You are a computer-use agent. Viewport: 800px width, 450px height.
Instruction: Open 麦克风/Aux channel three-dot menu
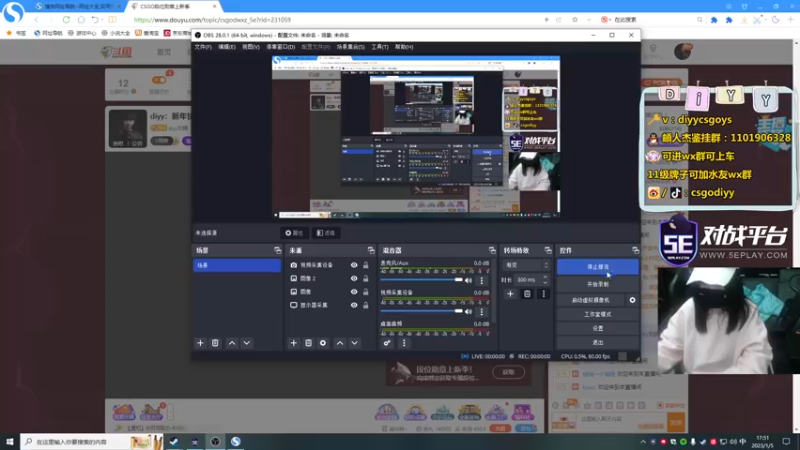click(x=482, y=280)
